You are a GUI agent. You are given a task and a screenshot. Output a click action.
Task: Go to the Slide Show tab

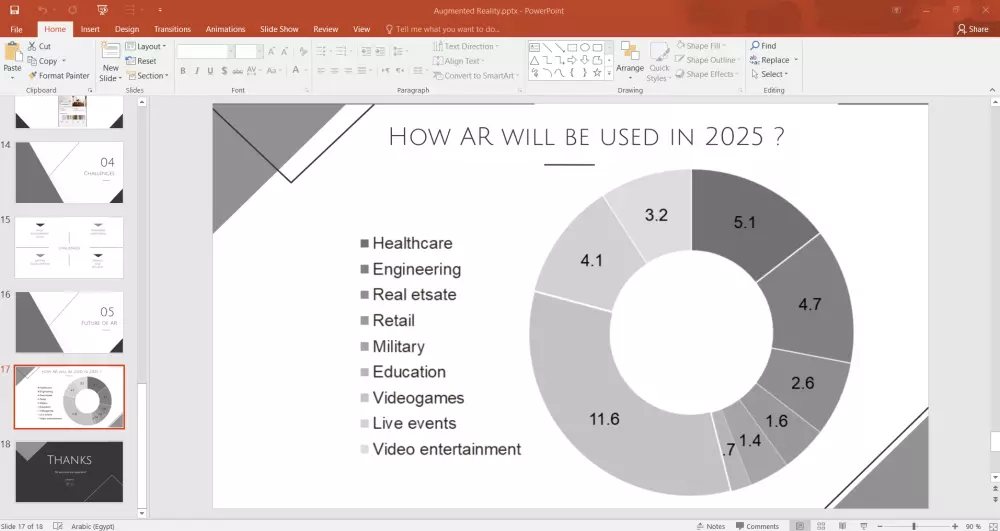point(279,29)
